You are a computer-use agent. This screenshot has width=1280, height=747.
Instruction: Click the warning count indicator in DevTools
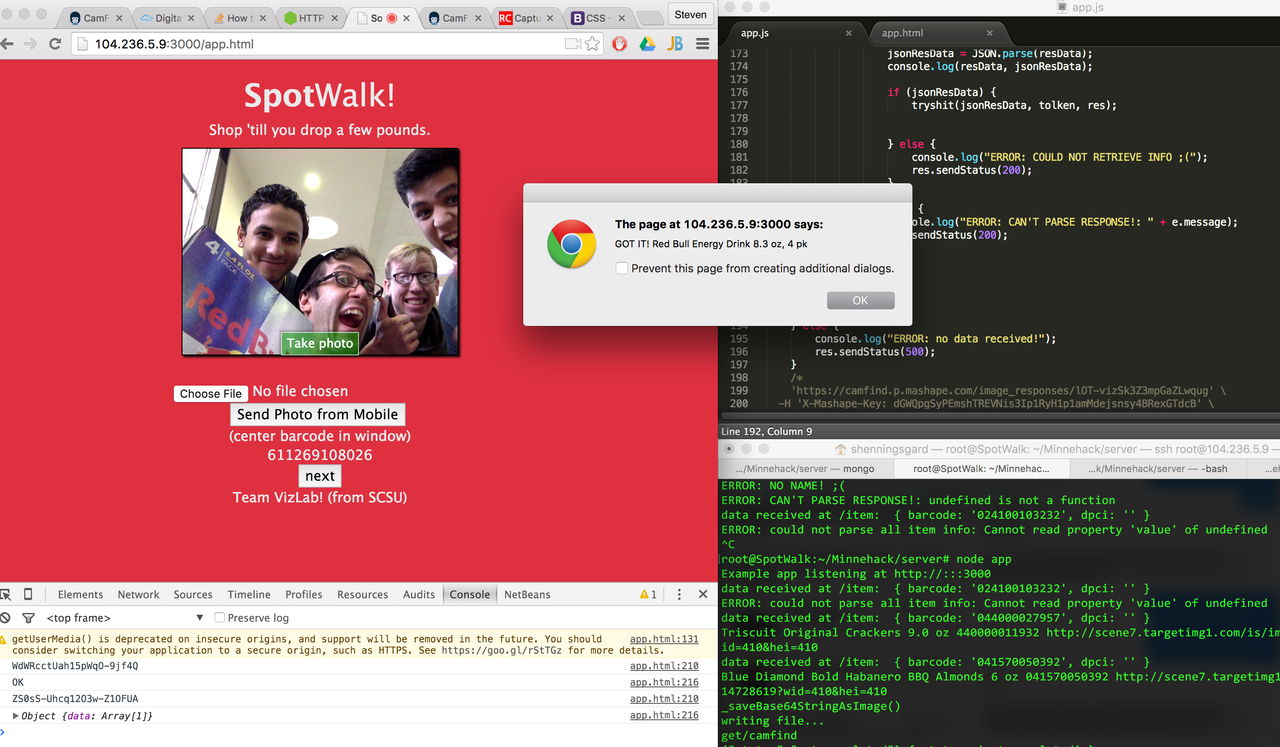[x=648, y=594]
